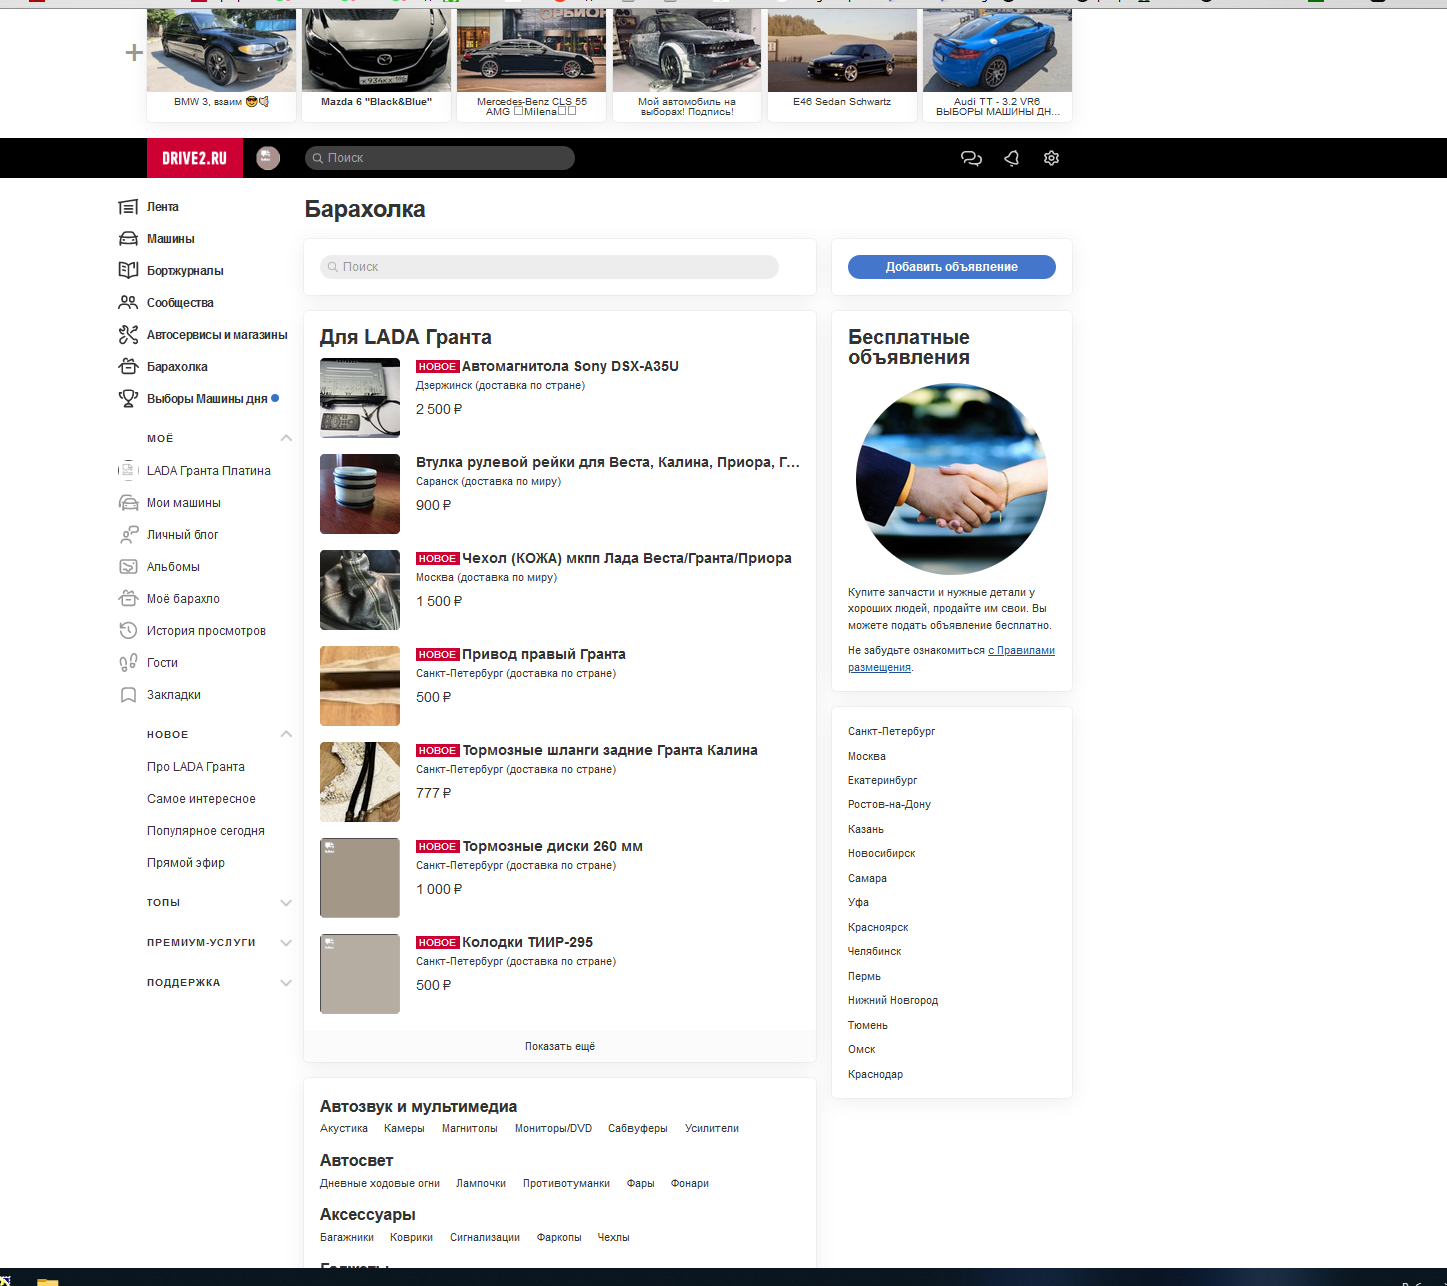The width and height of the screenshot is (1447, 1286).
Task: Filter by city Краснодар
Action: tap(876, 1074)
